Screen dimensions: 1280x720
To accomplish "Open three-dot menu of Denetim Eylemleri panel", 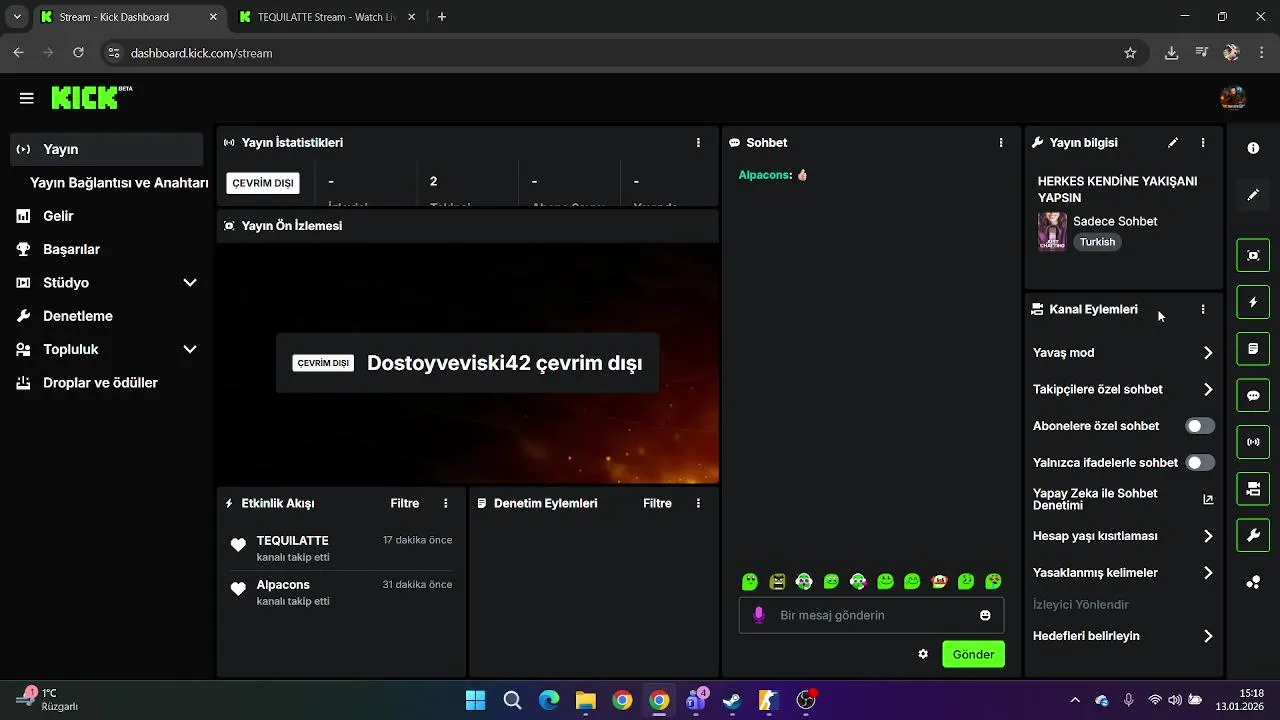I will [x=698, y=503].
